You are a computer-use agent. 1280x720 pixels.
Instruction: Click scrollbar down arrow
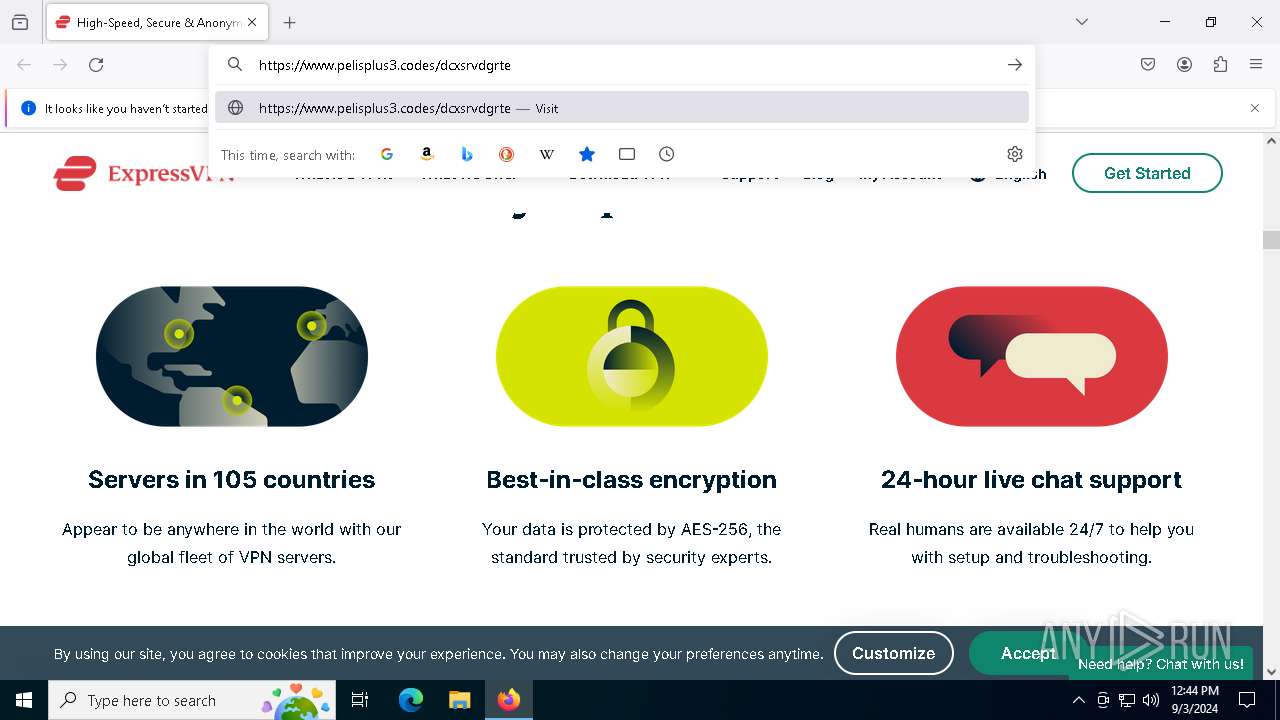pos(1271,672)
